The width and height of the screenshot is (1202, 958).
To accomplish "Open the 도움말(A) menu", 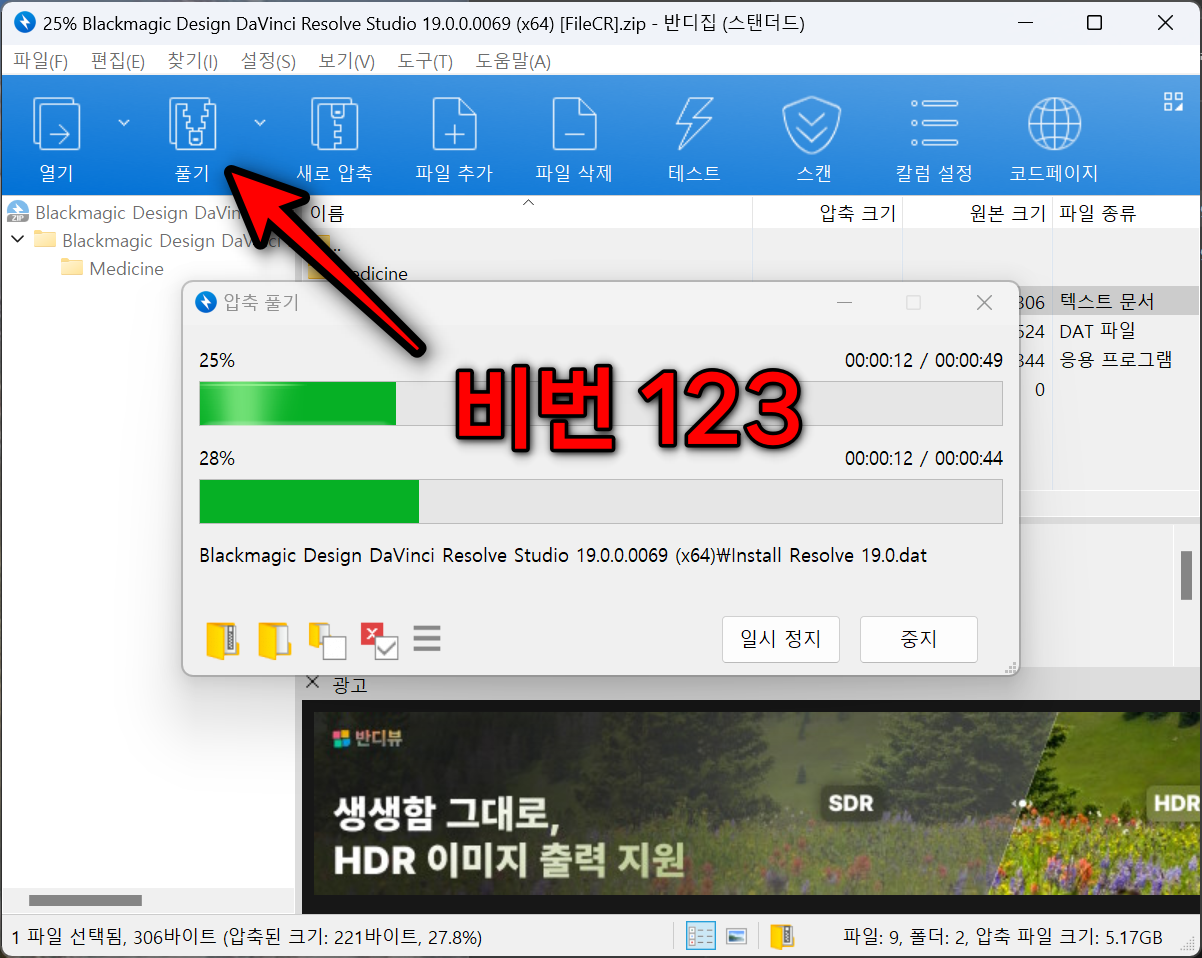I will (512, 61).
